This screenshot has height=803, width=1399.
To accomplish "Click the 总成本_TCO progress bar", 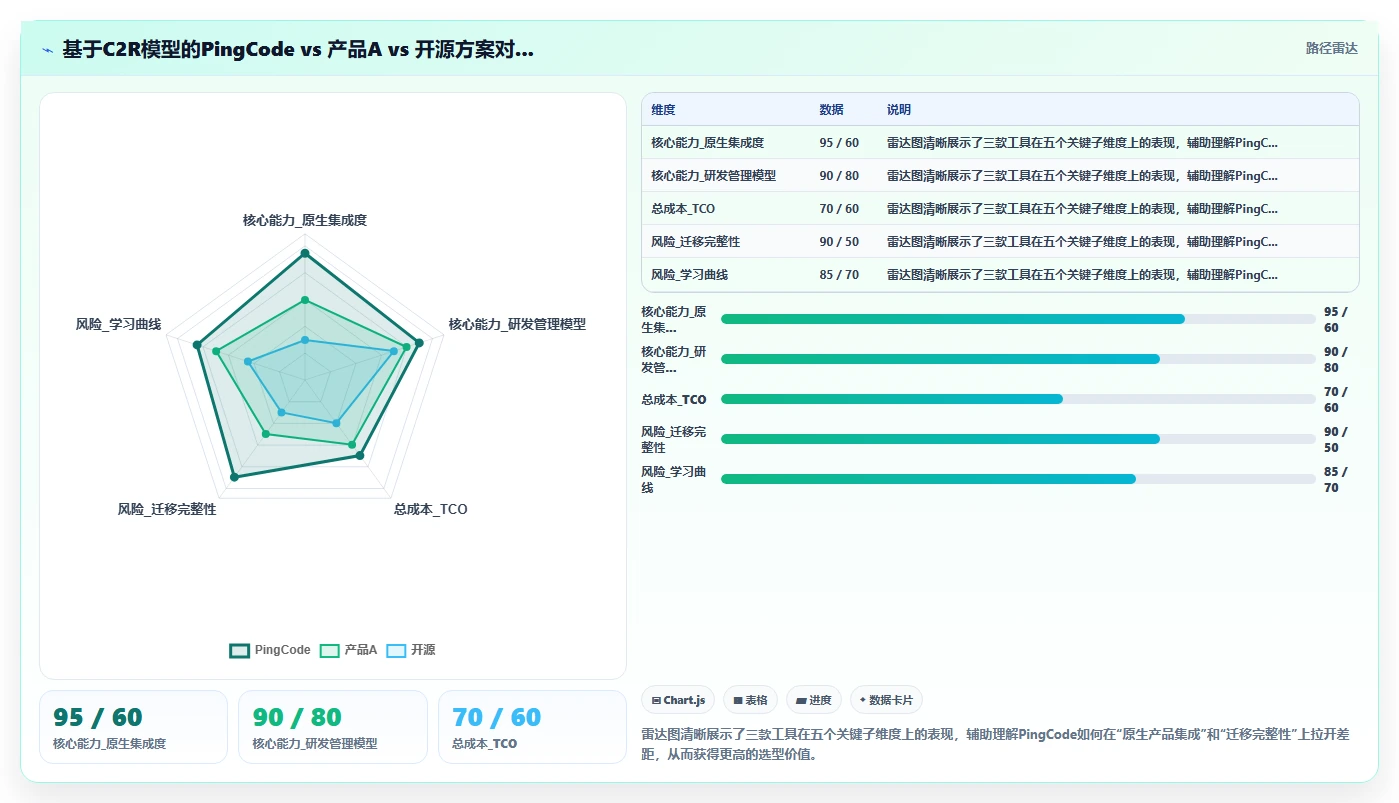I will (1018, 399).
